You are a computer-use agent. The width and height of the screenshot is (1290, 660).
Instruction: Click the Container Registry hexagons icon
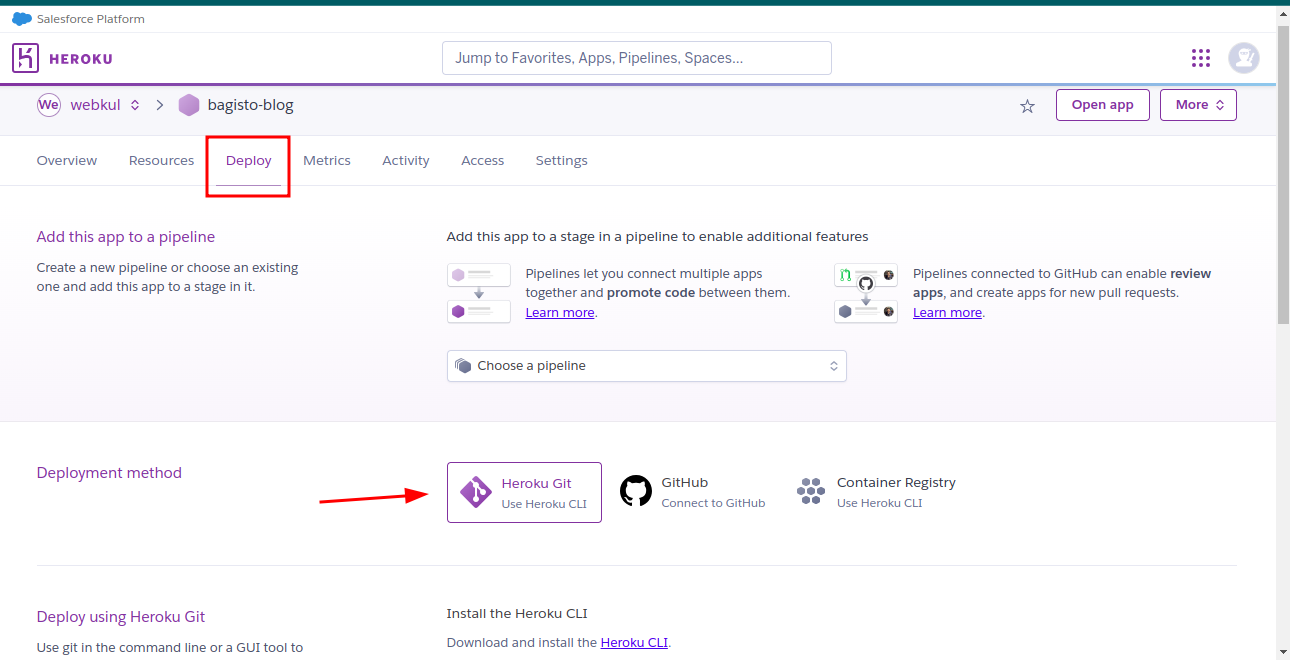click(810, 491)
